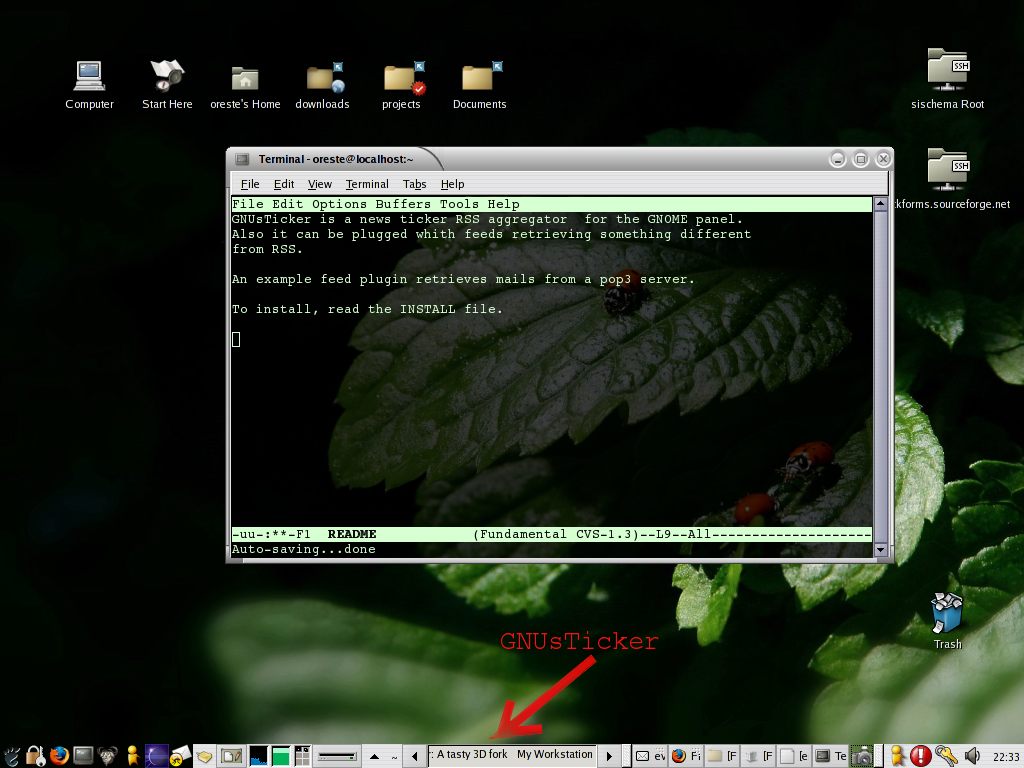Viewport: 1024px width, 768px height.
Task: Open Emacs Buffers menu in terminal
Action: [403, 204]
